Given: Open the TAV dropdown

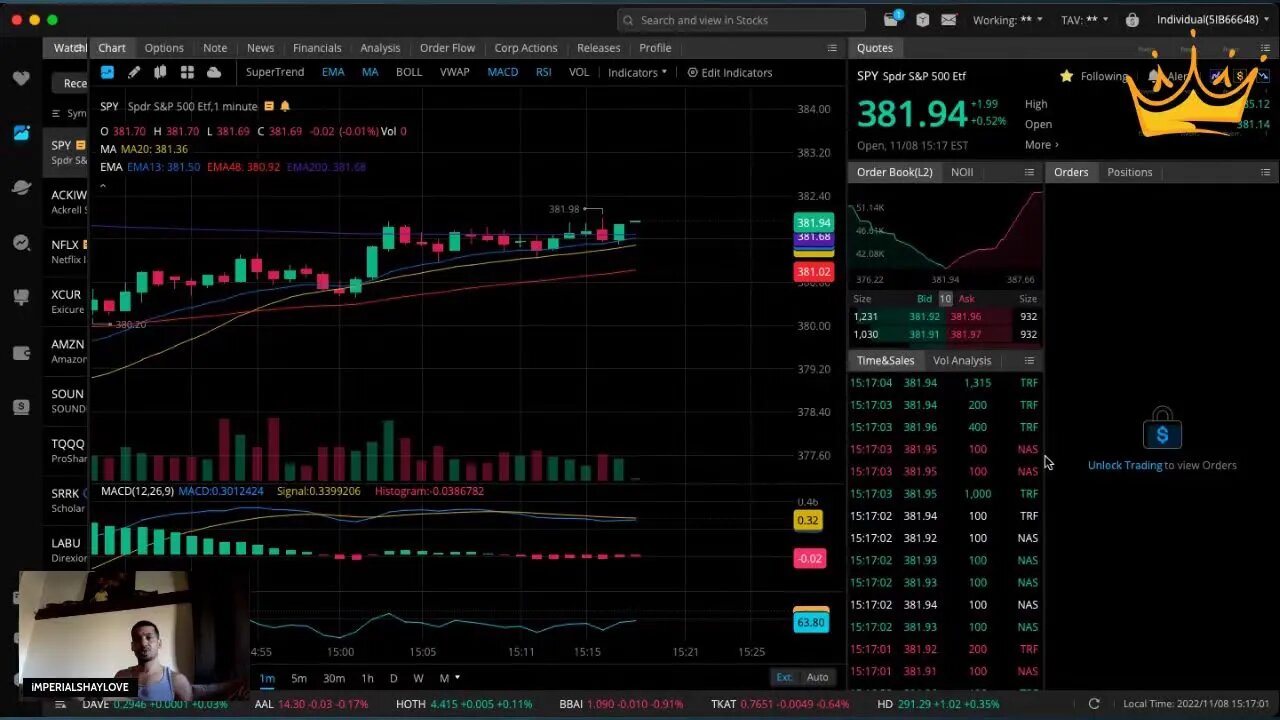Looking at the screenshot, I should 1085,19.
